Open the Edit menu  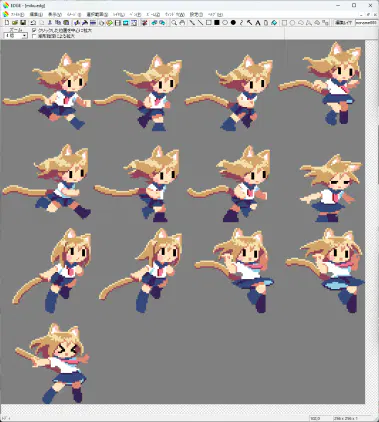coord(36,14)
